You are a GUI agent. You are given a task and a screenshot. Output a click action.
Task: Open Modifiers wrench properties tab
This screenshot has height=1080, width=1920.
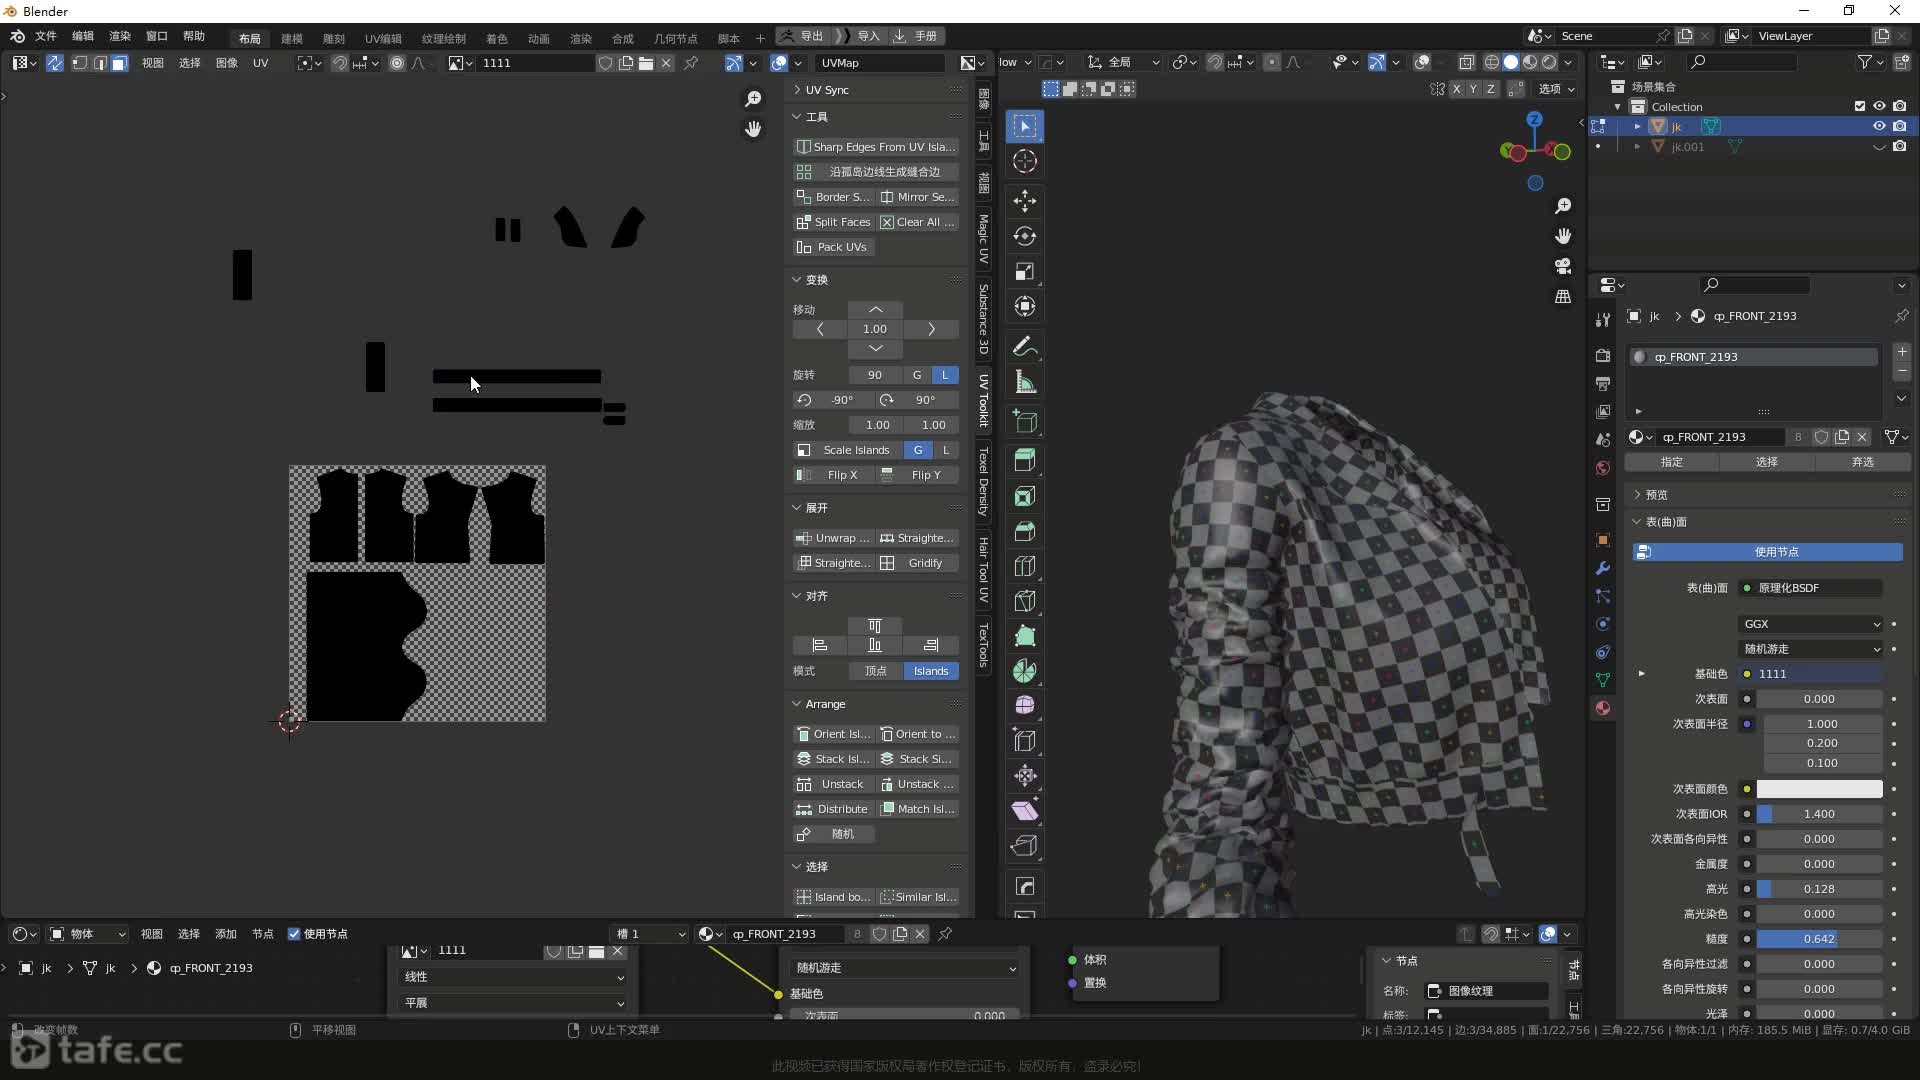tap(1603, 568)
